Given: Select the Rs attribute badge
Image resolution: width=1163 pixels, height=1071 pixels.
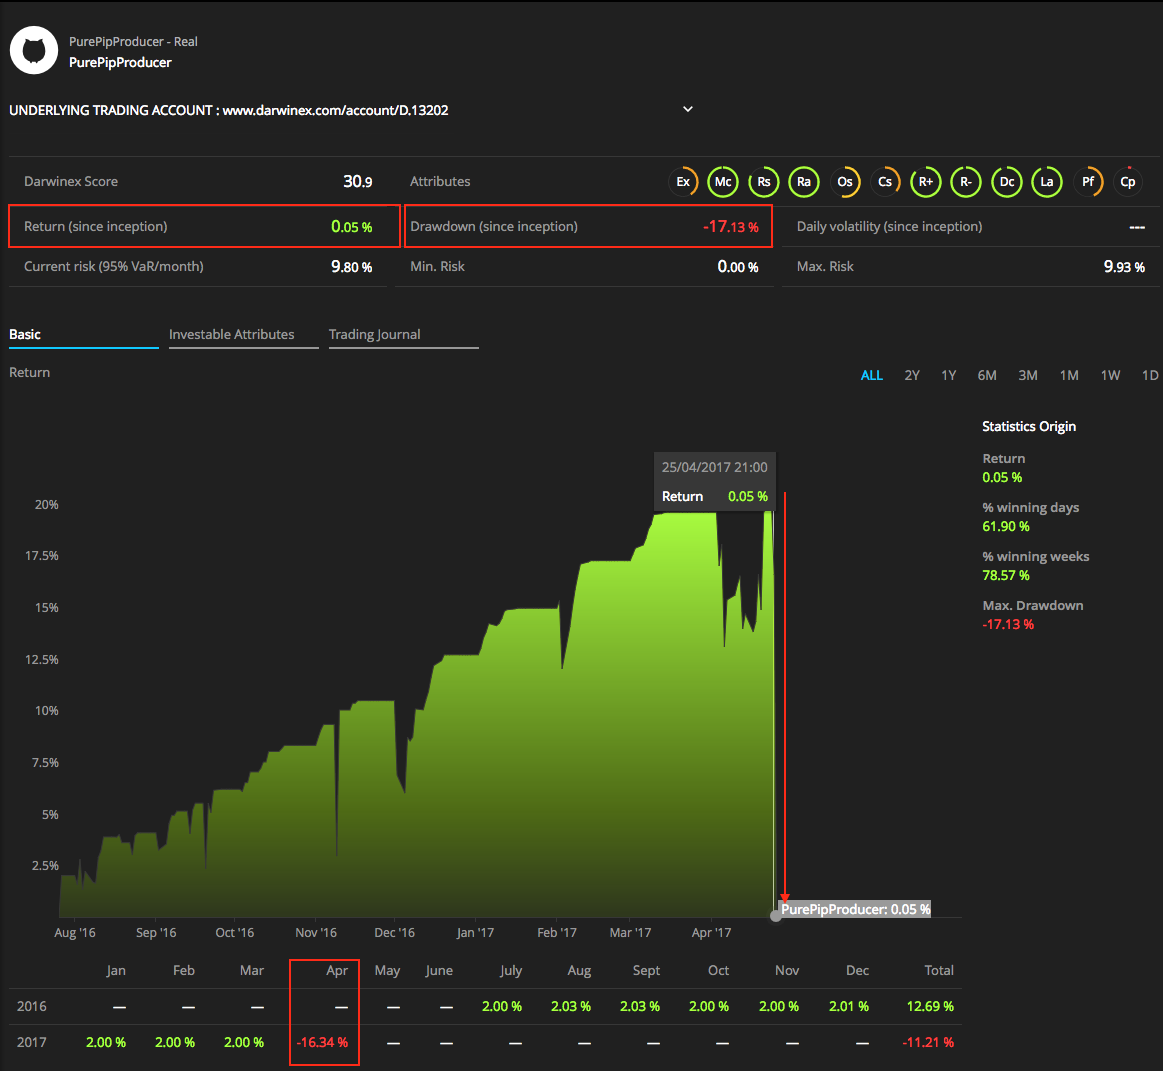Looking at the screenshot, I should tap(764, 182).
